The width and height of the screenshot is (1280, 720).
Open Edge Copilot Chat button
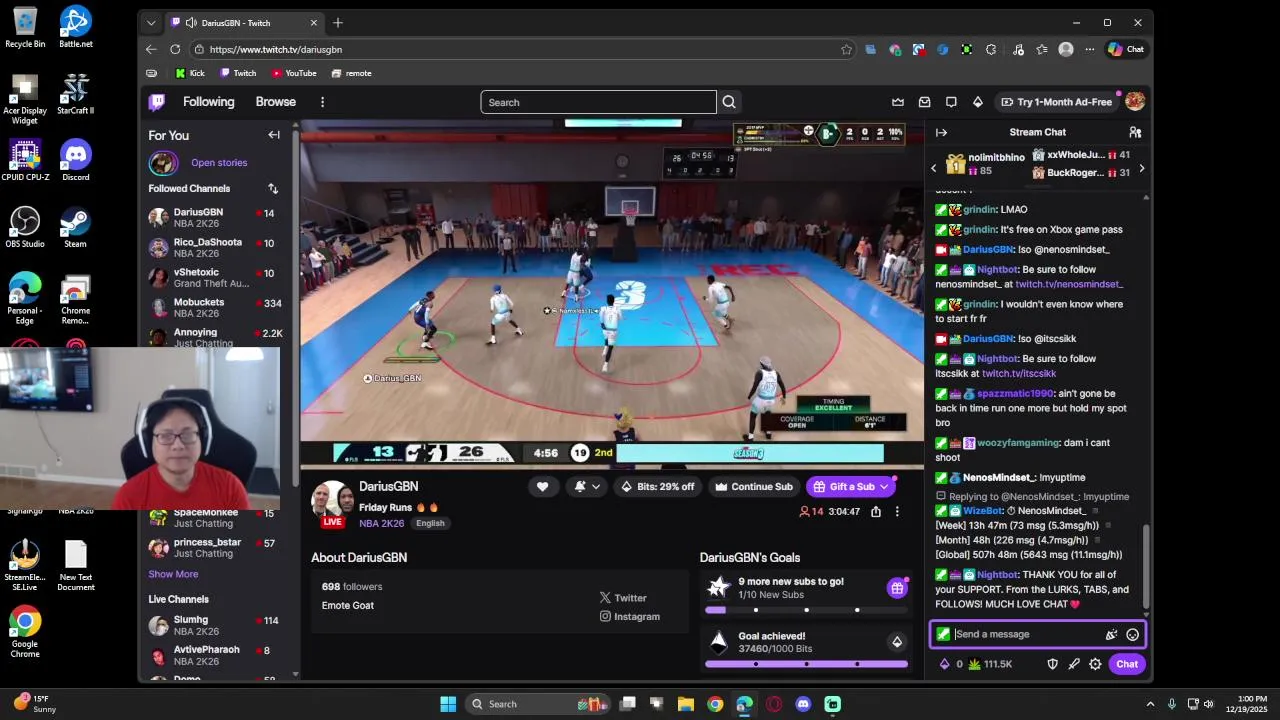pos(1126,49)
